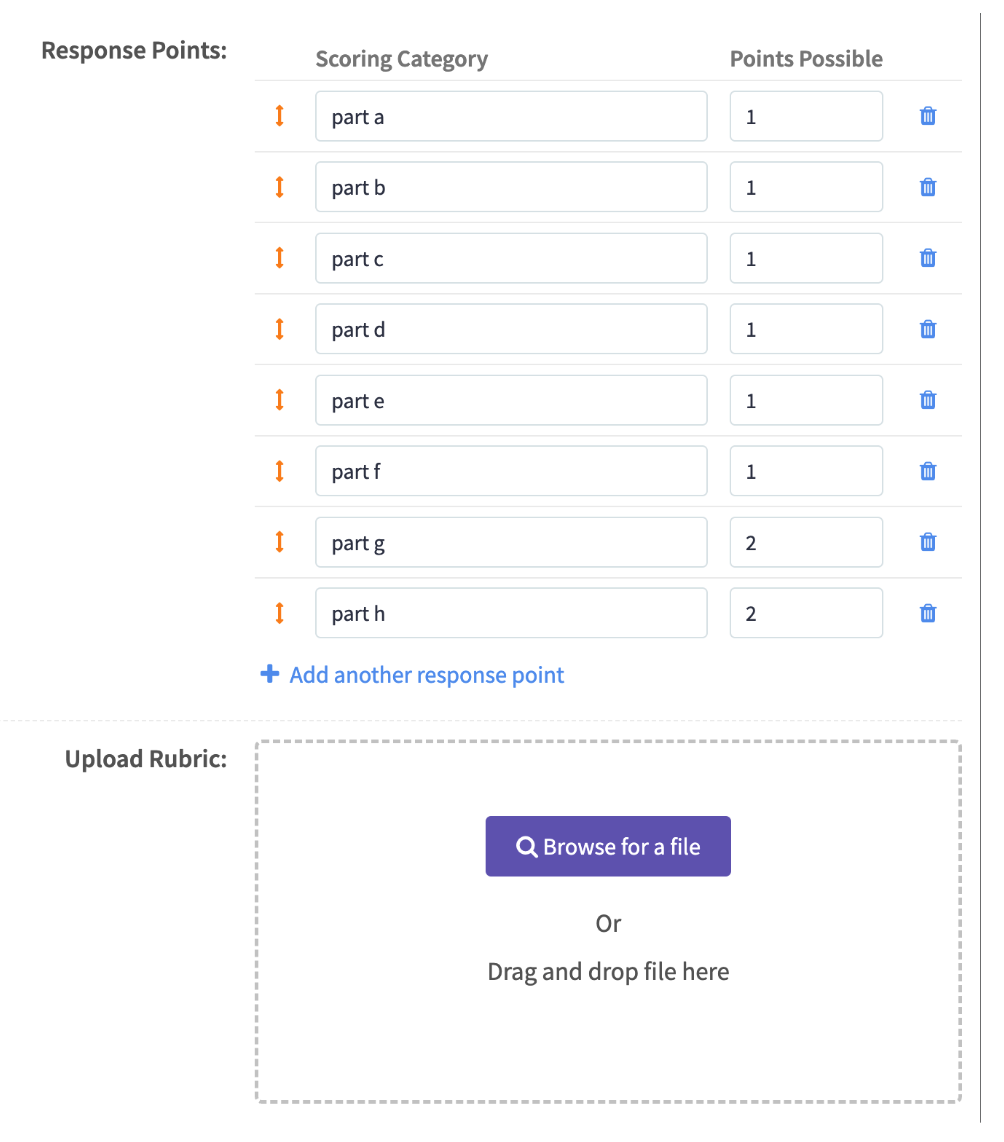
Task: Click the part b scoring category field
Action: pyautogui.click(x=511, y=187)
